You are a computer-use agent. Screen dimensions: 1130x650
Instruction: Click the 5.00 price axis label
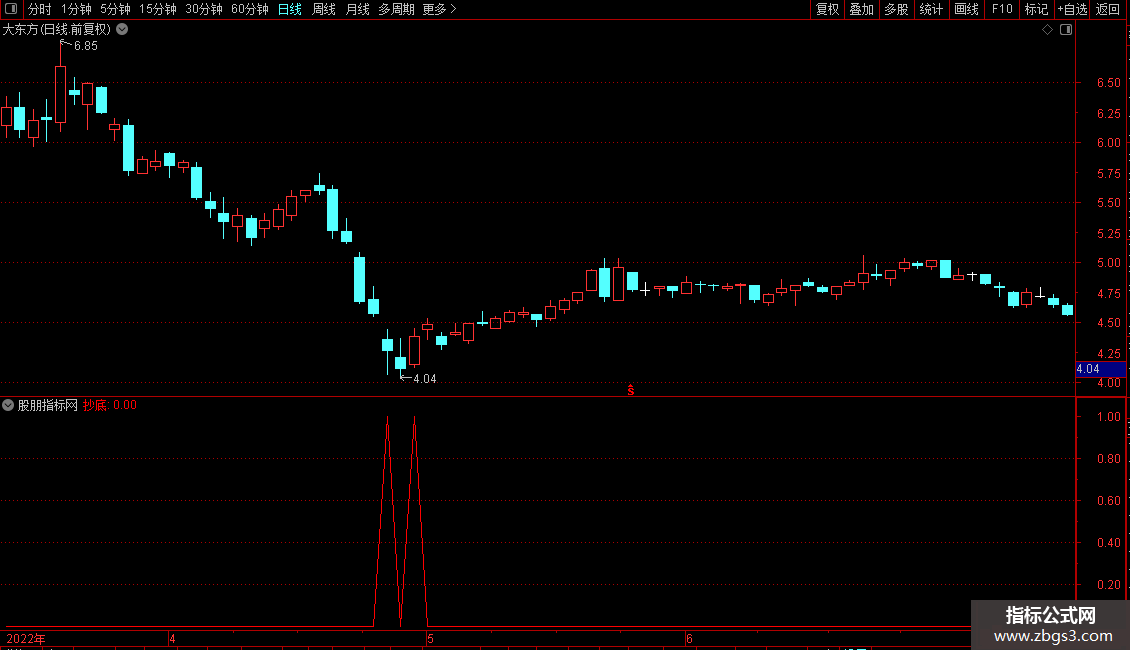click(1108, 263)
